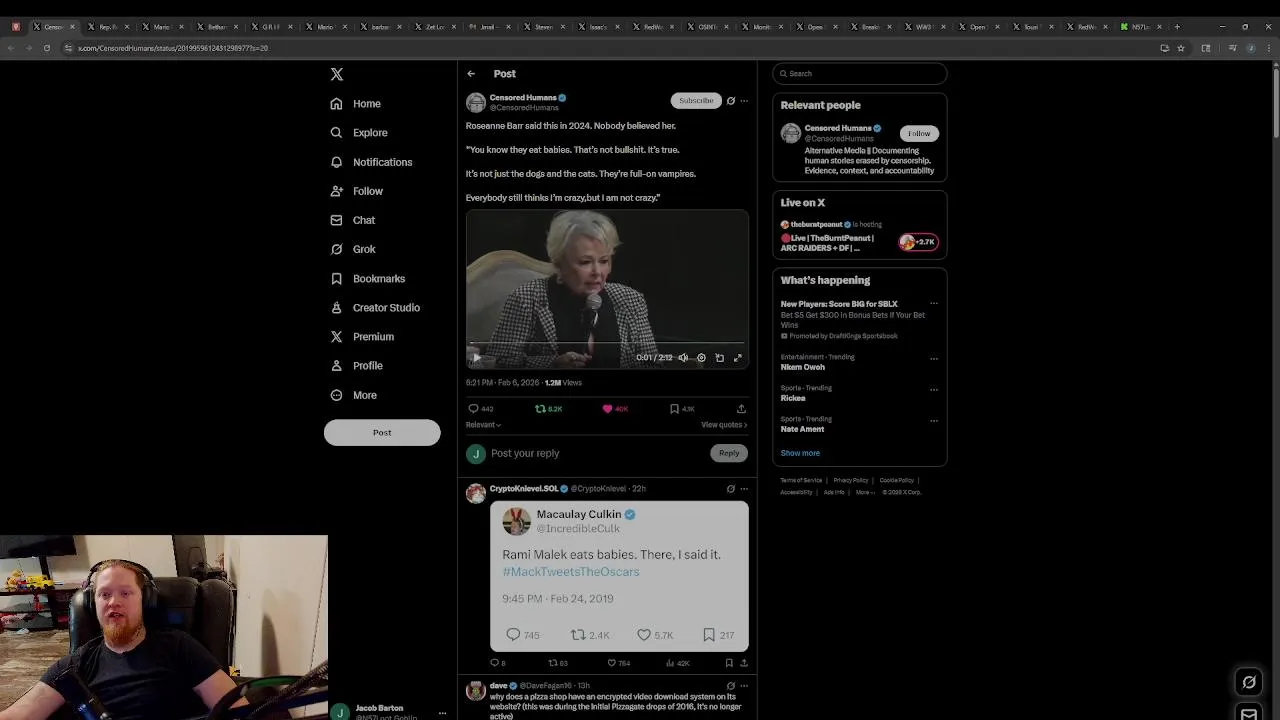This screenshot has height=720, width=1280.
Task: Open three-dot menu on CryptoKnievel reply
Action: click(744, 489)
